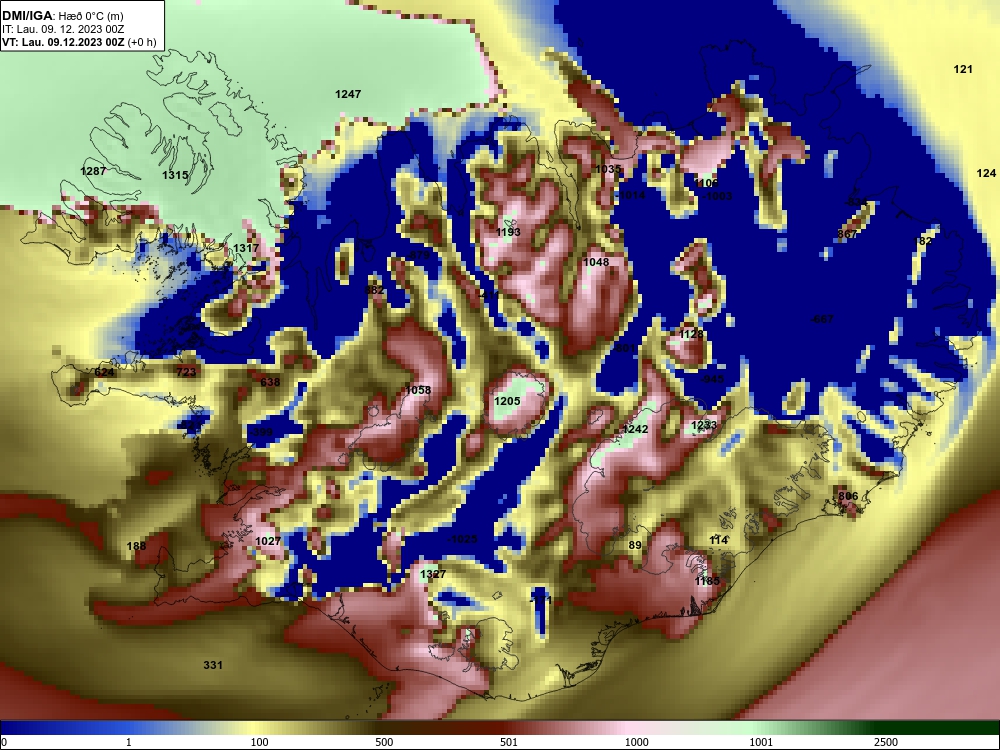This screenshot has width=1000, height=750.
Task: Click the map value 1185
Action: (707, 581)
